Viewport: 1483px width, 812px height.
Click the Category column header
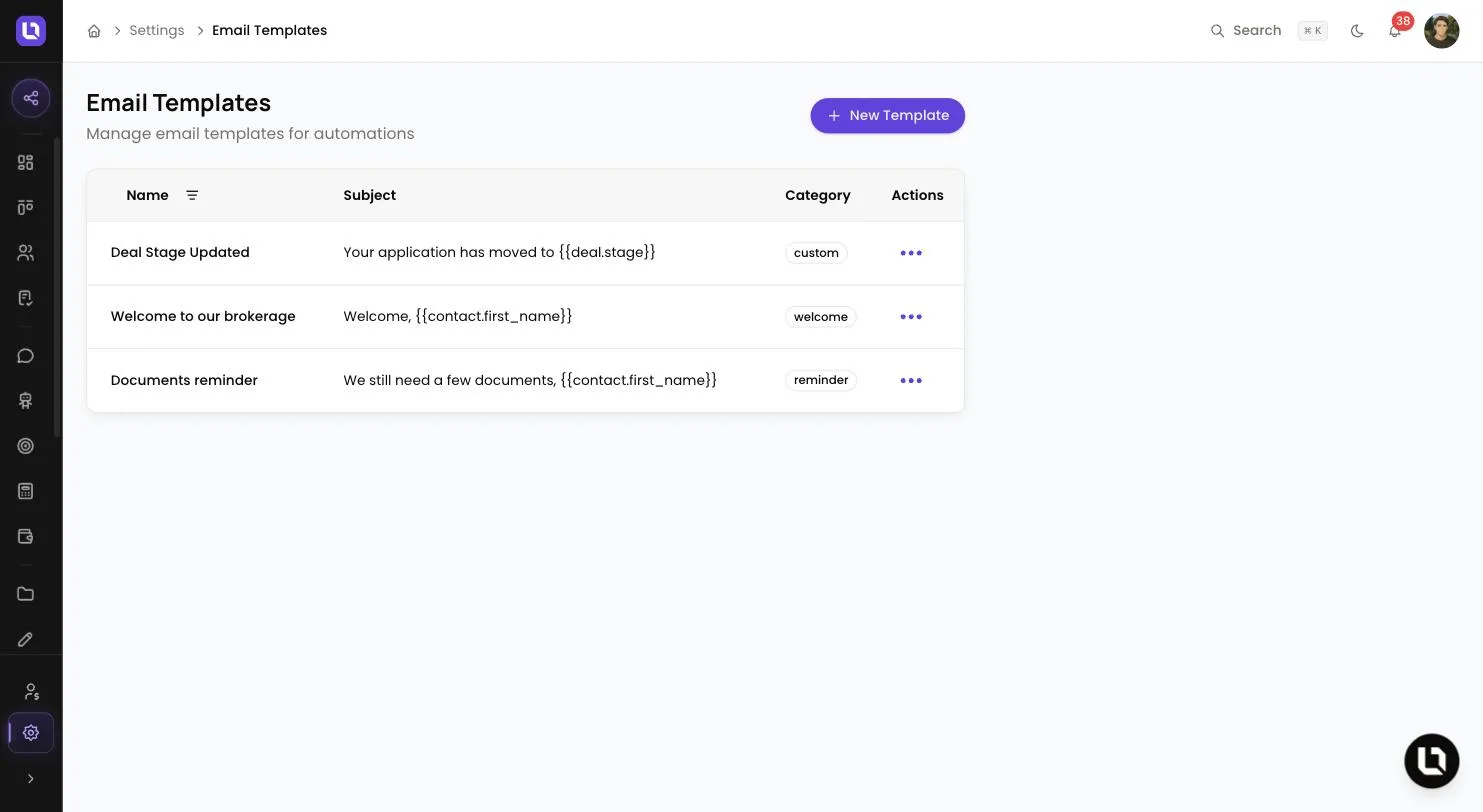coord(817,195)
